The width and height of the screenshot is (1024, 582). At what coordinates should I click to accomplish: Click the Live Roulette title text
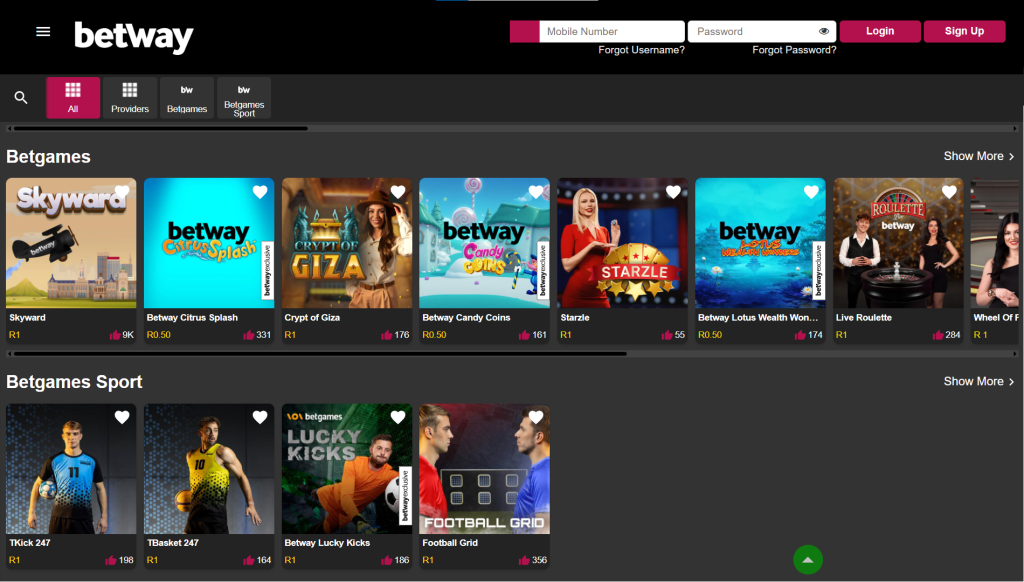click(x=863, y=317)
